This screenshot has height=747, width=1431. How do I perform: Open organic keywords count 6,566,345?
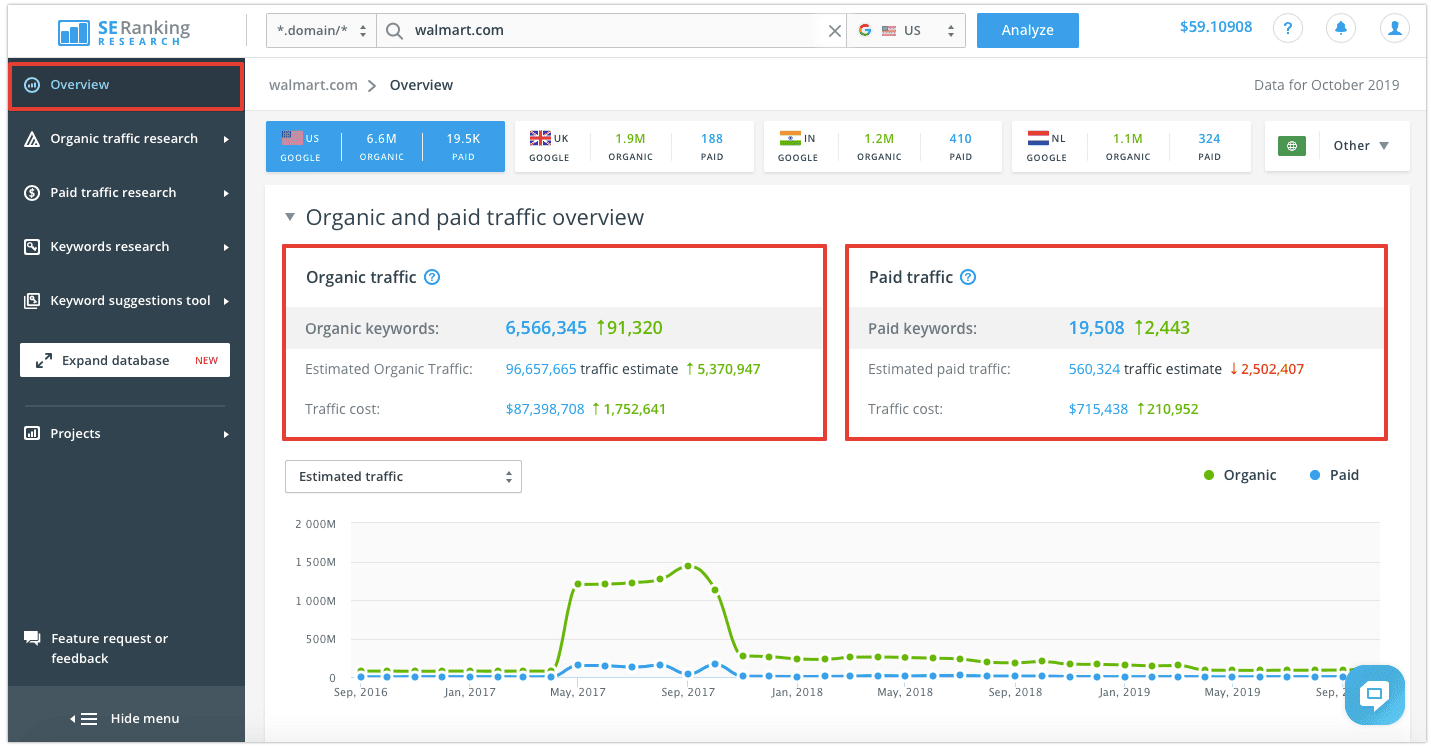(x=546, y=328)
